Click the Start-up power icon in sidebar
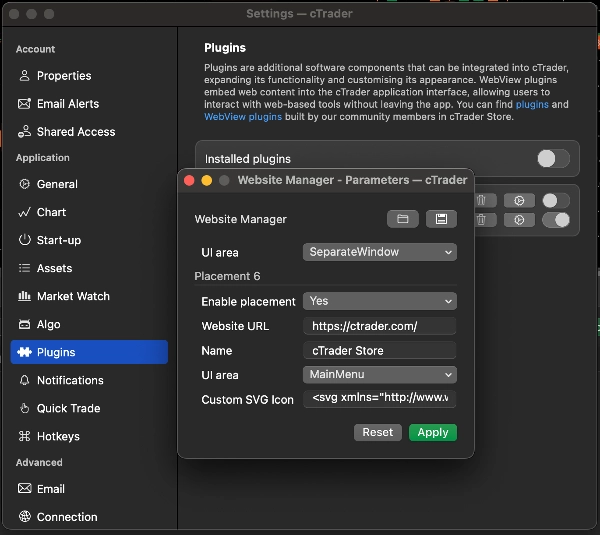Viewport: 600px width, 535px height. 25,241
